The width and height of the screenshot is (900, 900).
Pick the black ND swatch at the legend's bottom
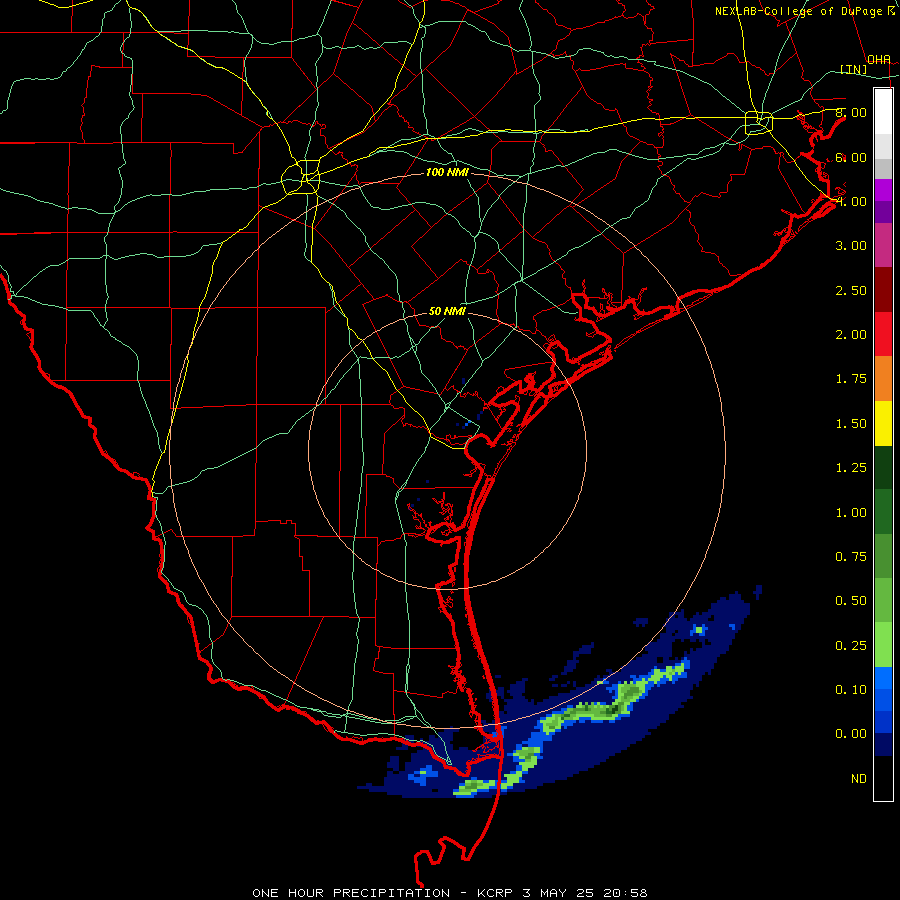883,778
